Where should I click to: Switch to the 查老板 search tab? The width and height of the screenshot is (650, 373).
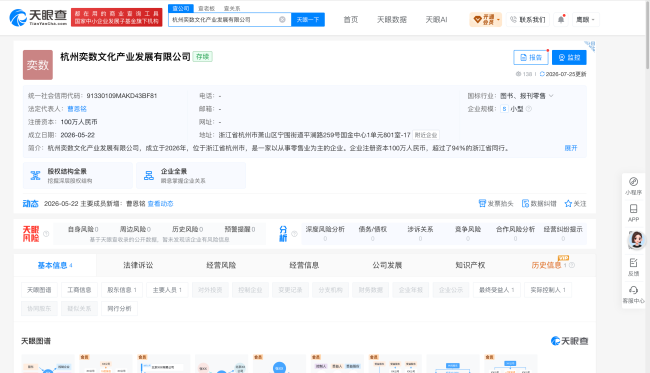pos(206,8)
